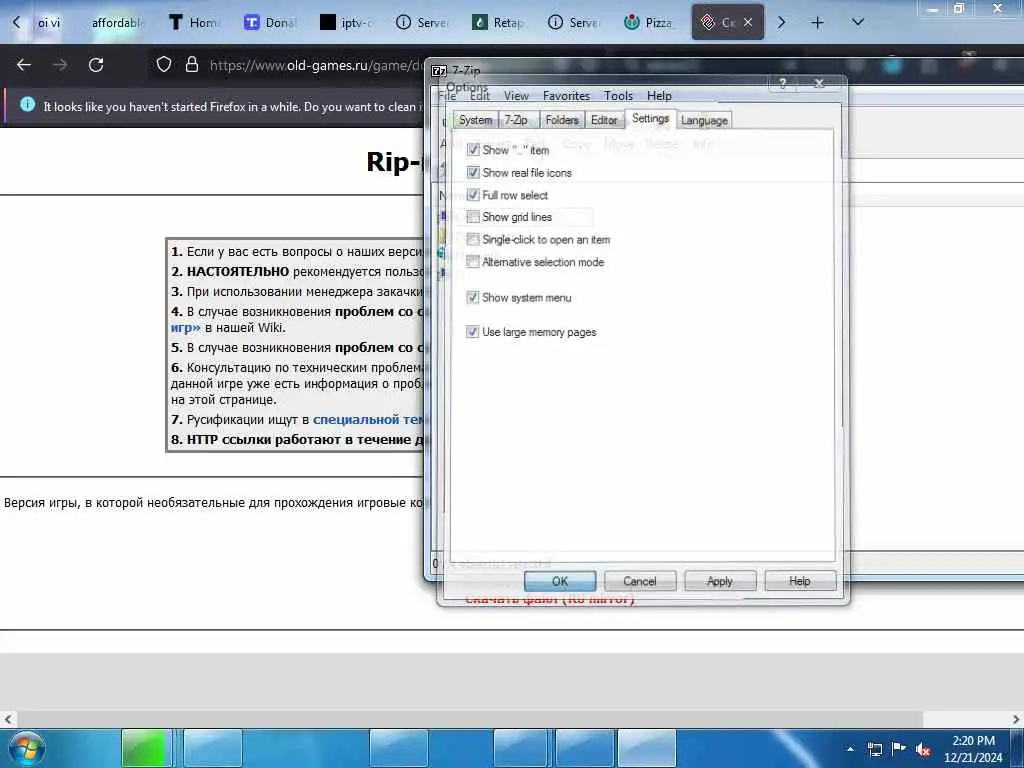Follow the blue "игр»" link on page
This screenshot has width=1024, height=768.
pos(185,328)
